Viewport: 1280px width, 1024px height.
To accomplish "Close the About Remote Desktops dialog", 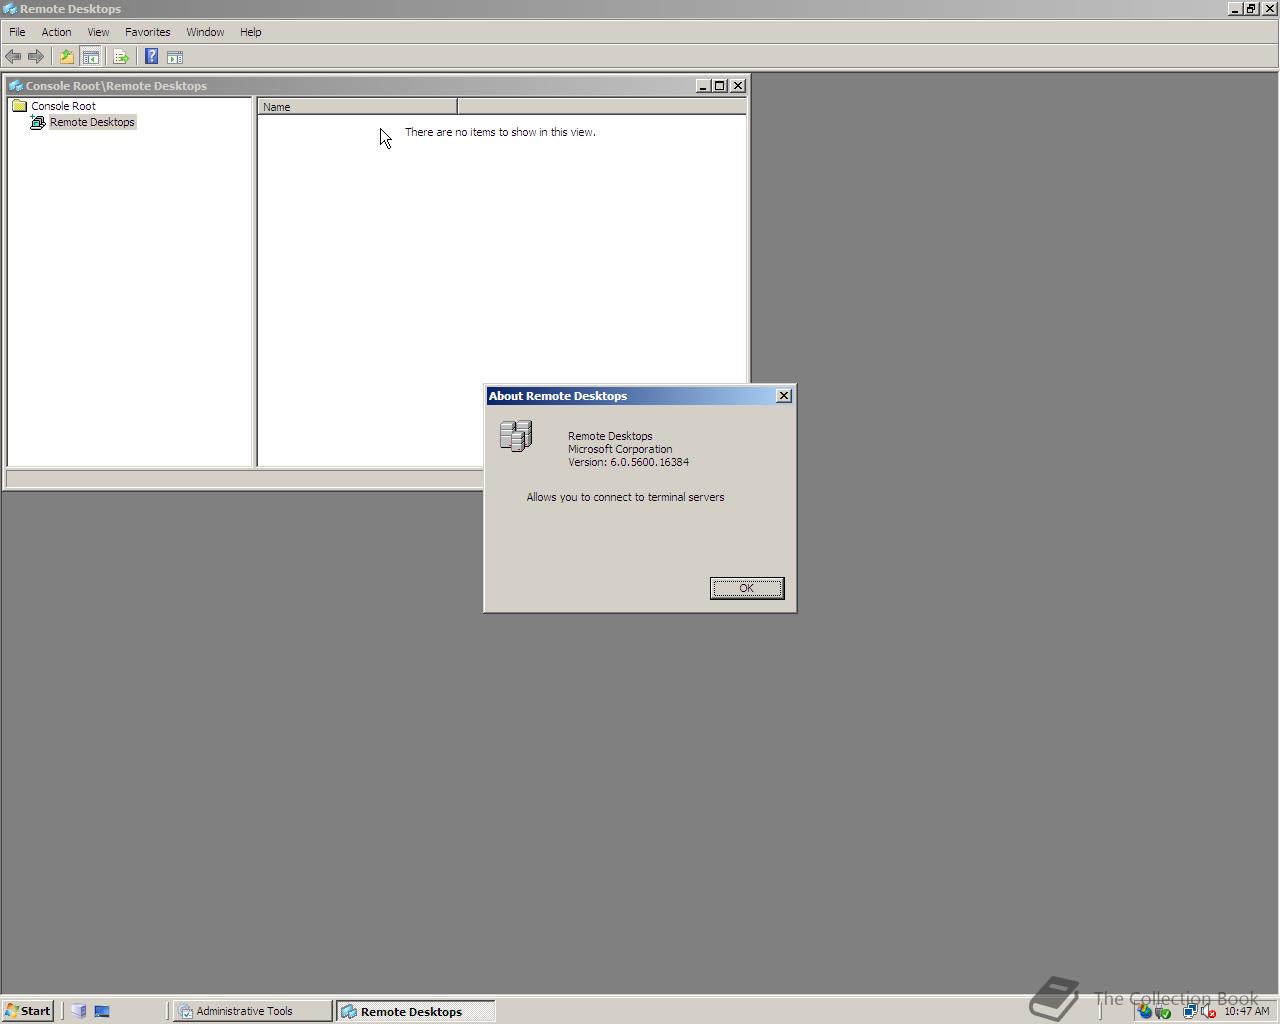I will (784, 396).
